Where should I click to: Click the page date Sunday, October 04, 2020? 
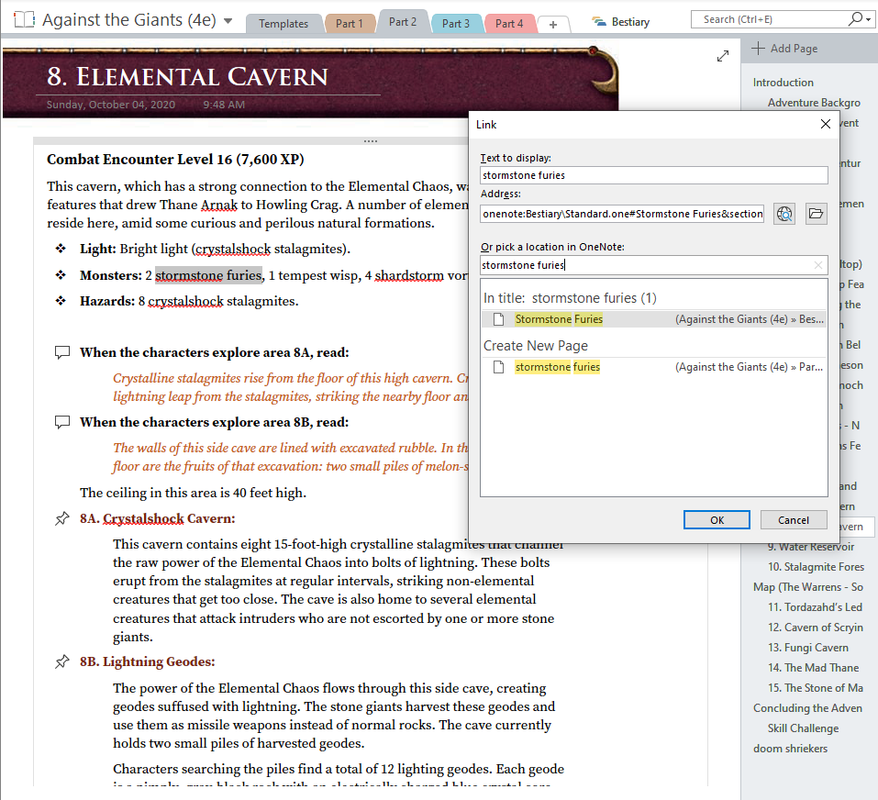(x=110, y=104)
